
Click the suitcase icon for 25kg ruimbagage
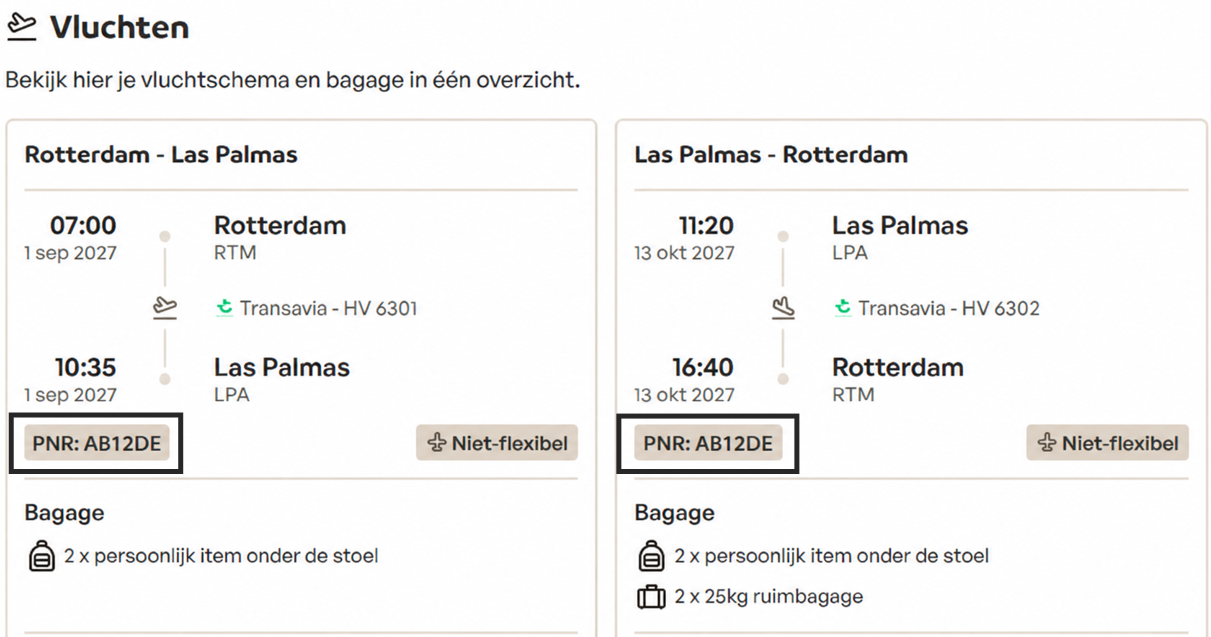(x=651, y=598)
